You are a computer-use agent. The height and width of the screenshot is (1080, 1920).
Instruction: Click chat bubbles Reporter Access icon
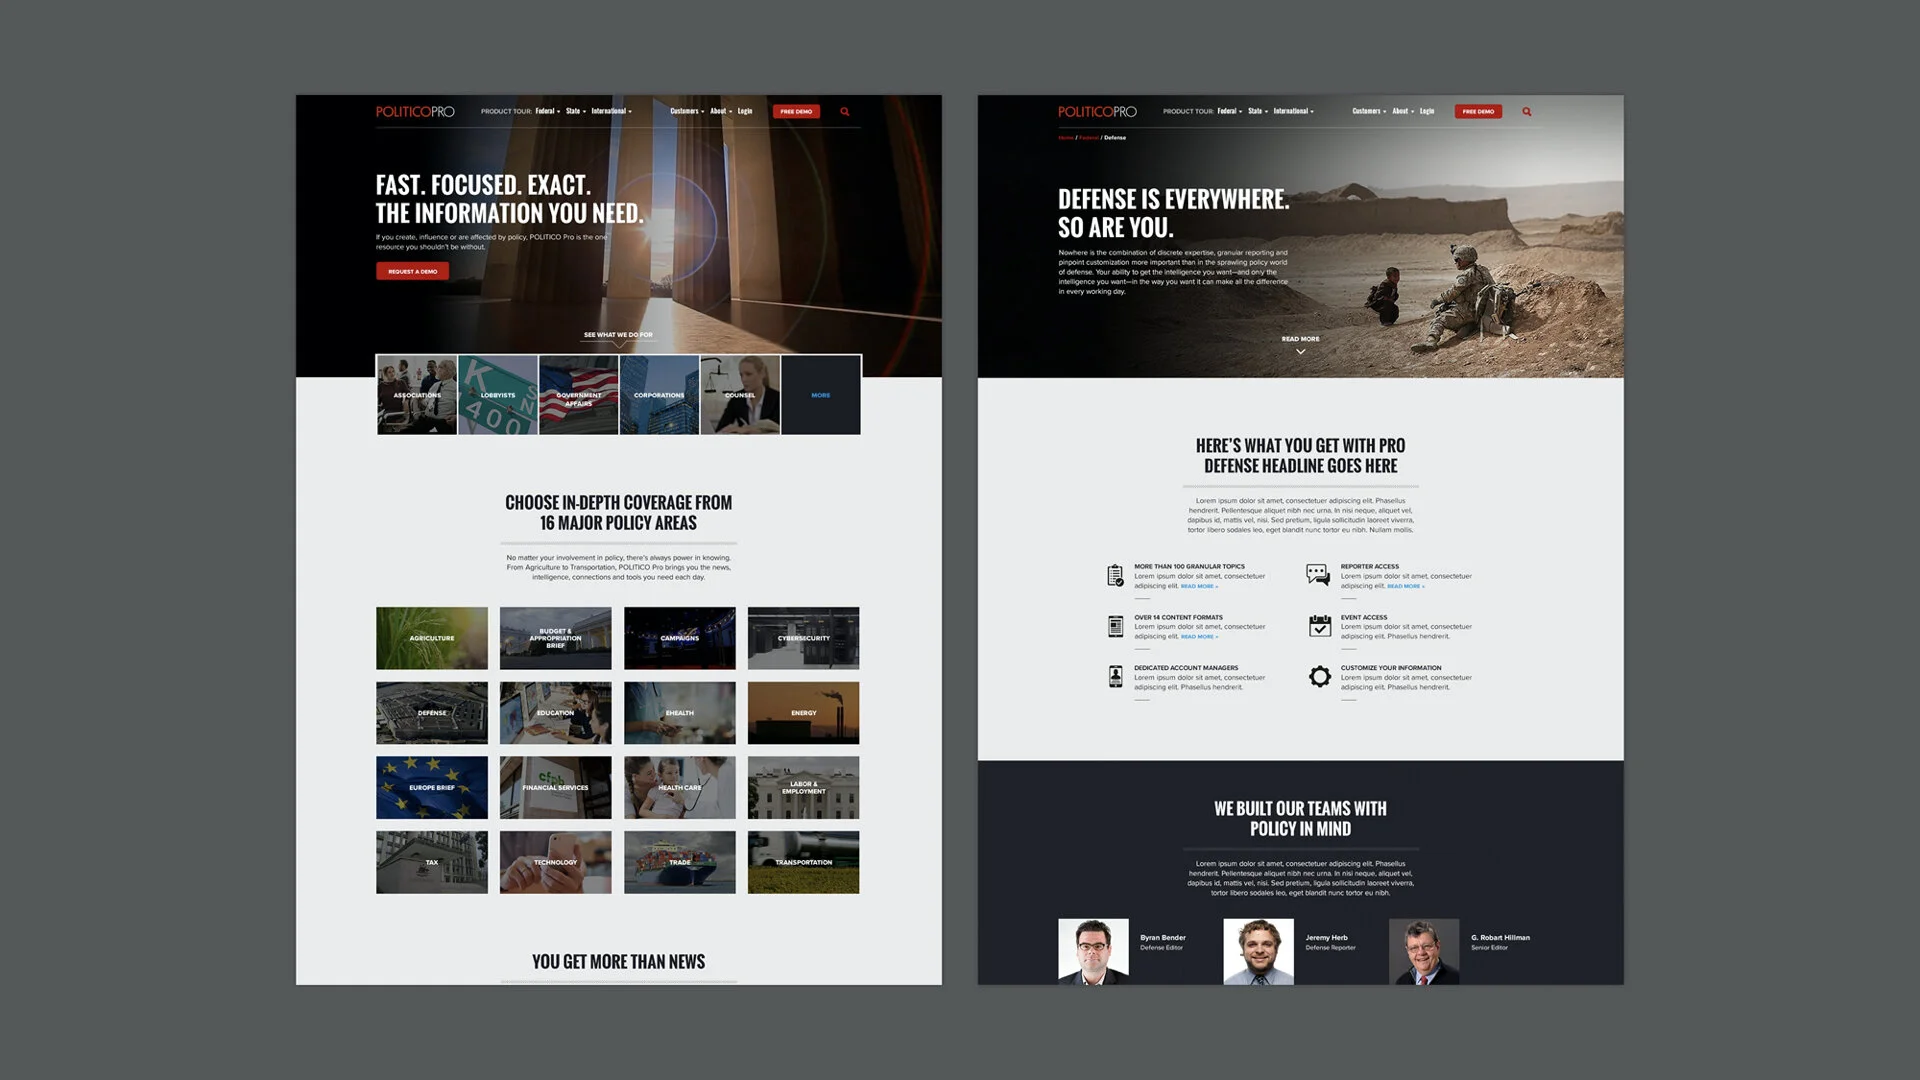click(x=1318, y=574)
